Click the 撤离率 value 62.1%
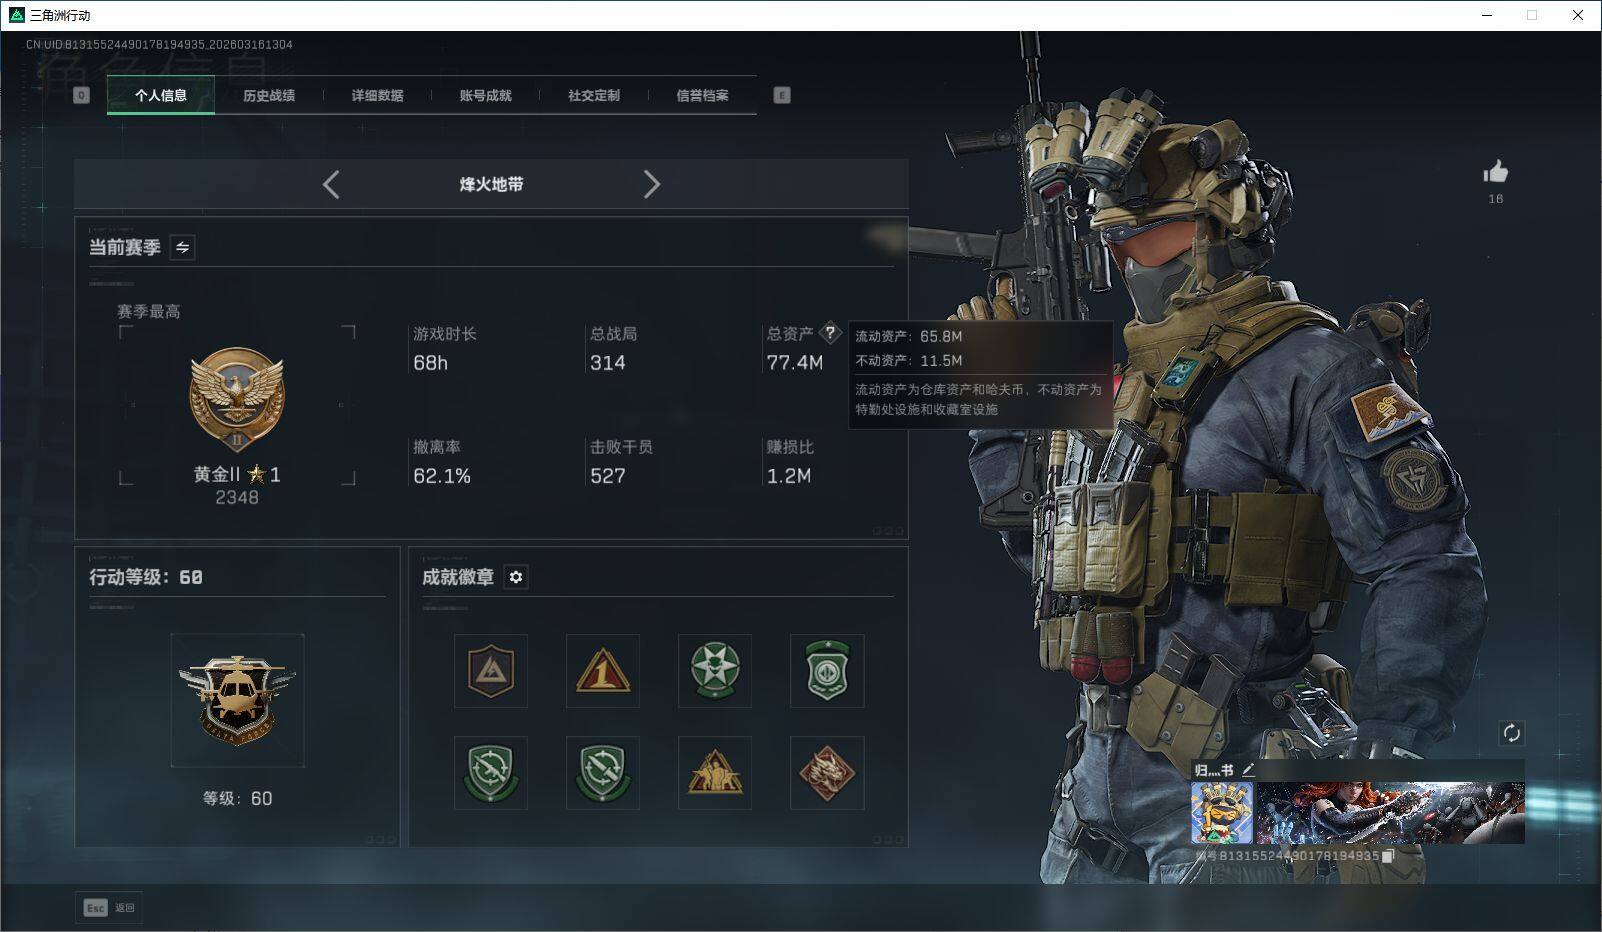The width and height of the screenshot is (1602, 932). click(442, 476)
